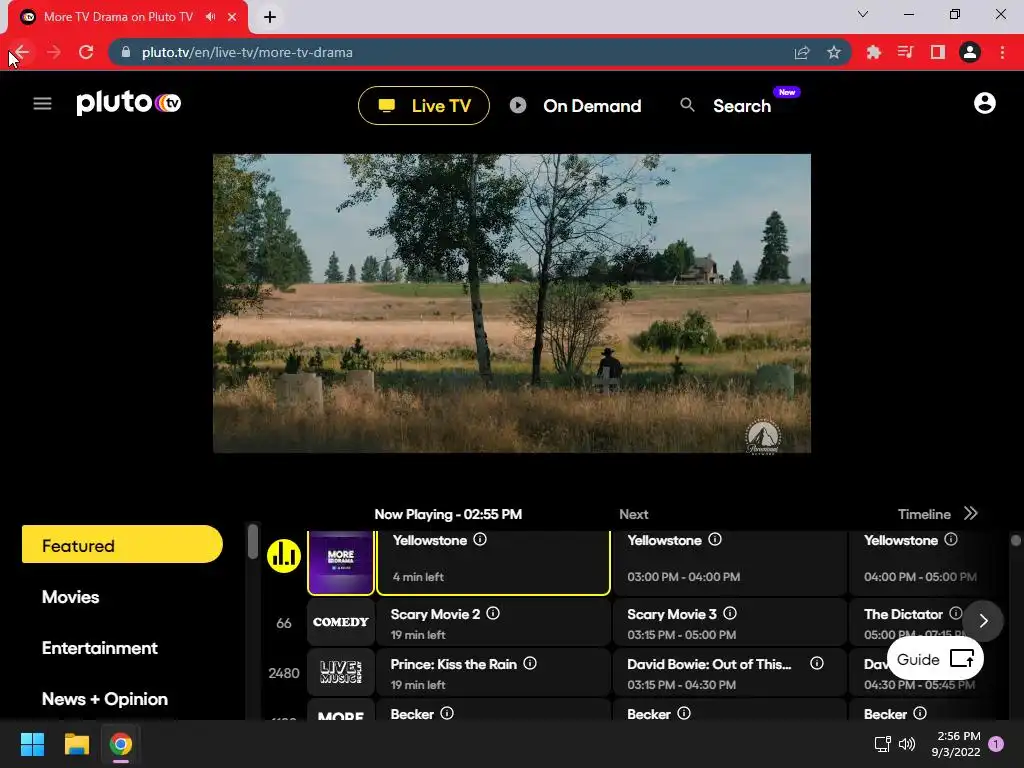This screenshot has height=768, width=1024.
Task: Show info for Yellowstone 4 min left
Action: [x=480, y=539]
